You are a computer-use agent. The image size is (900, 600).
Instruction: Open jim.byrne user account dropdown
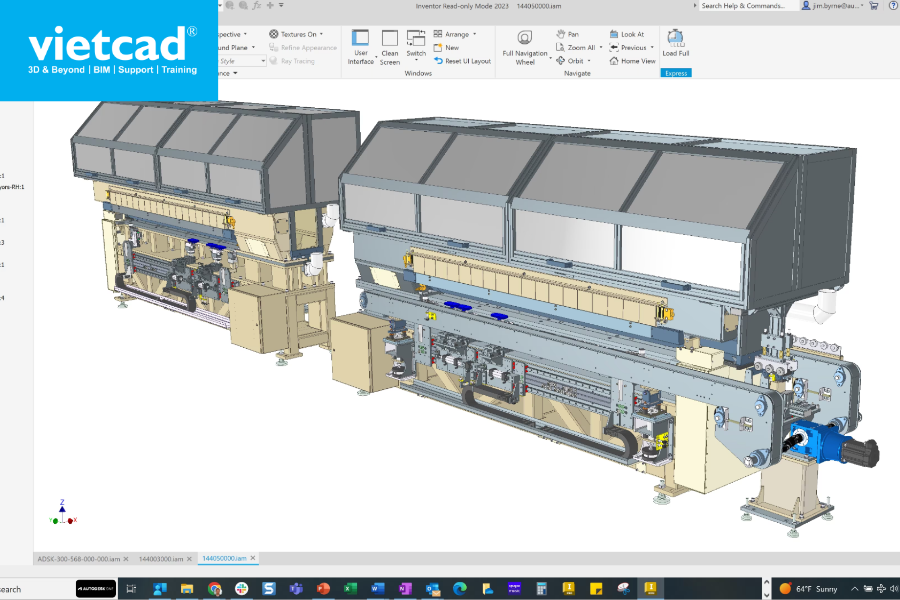click(x=832, y=6)
